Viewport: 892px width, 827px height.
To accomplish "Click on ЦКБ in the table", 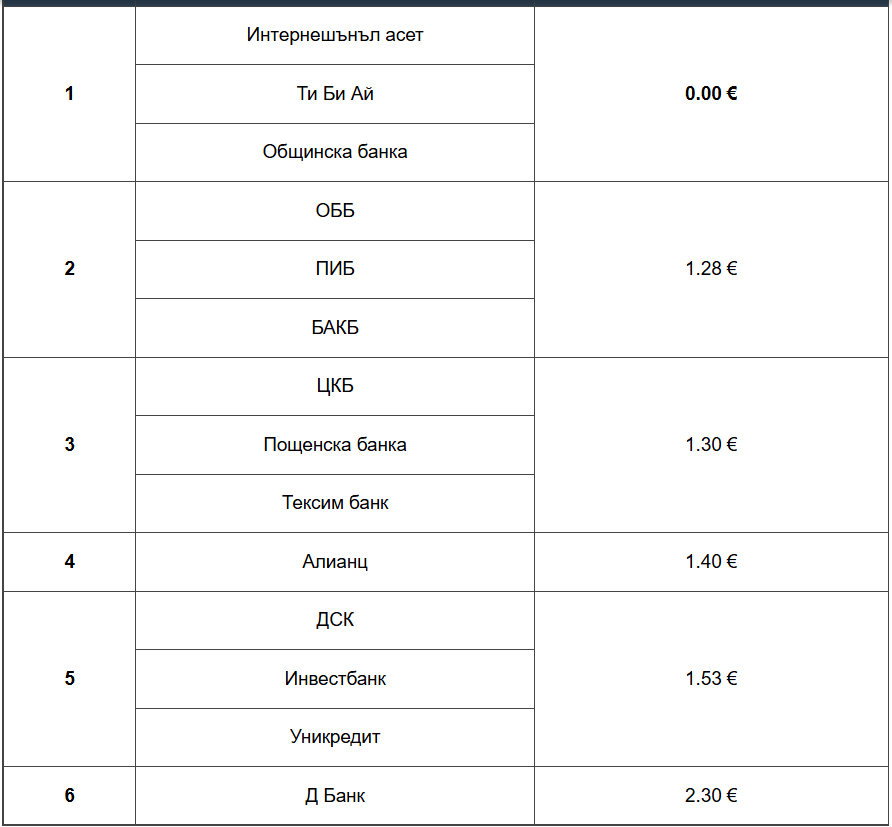I will click(x=335, y=386).
